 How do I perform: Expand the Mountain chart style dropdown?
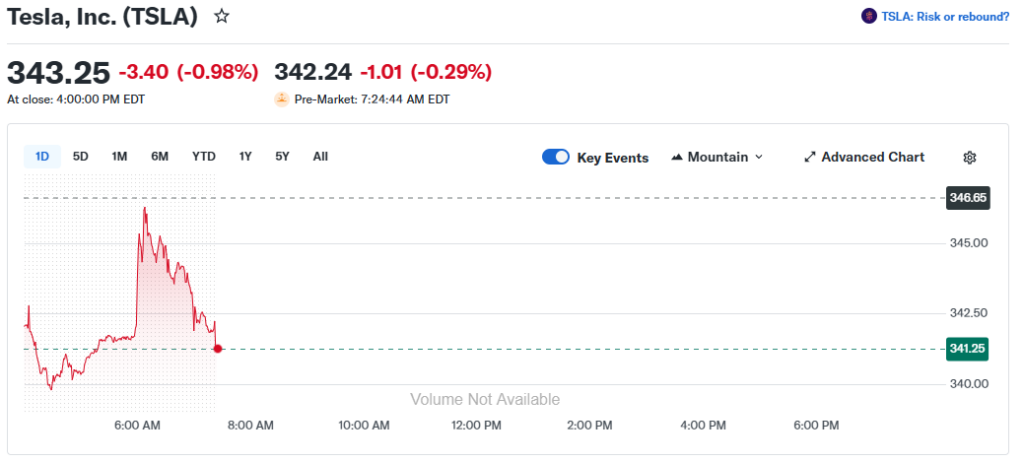click(x=758, y=157)
